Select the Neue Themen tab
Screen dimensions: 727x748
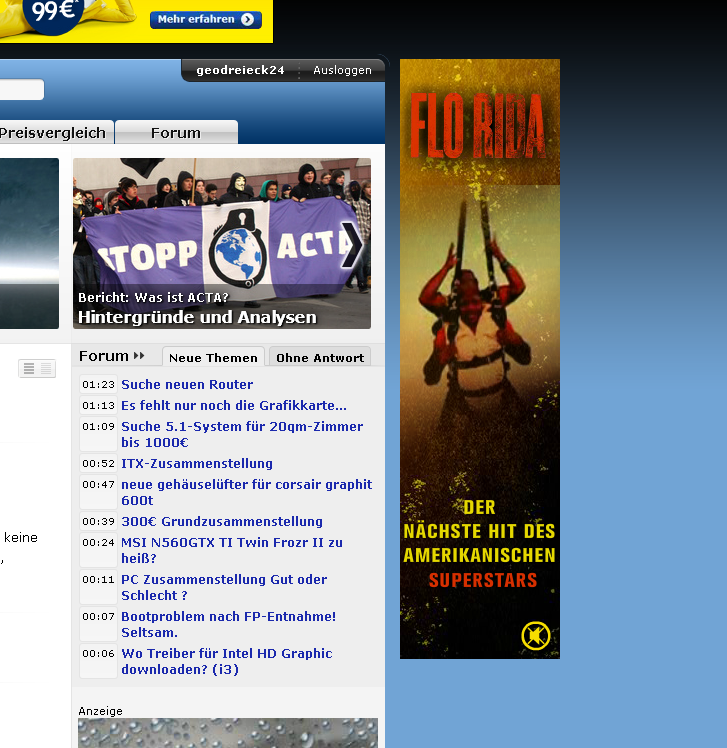coord(213,357)
